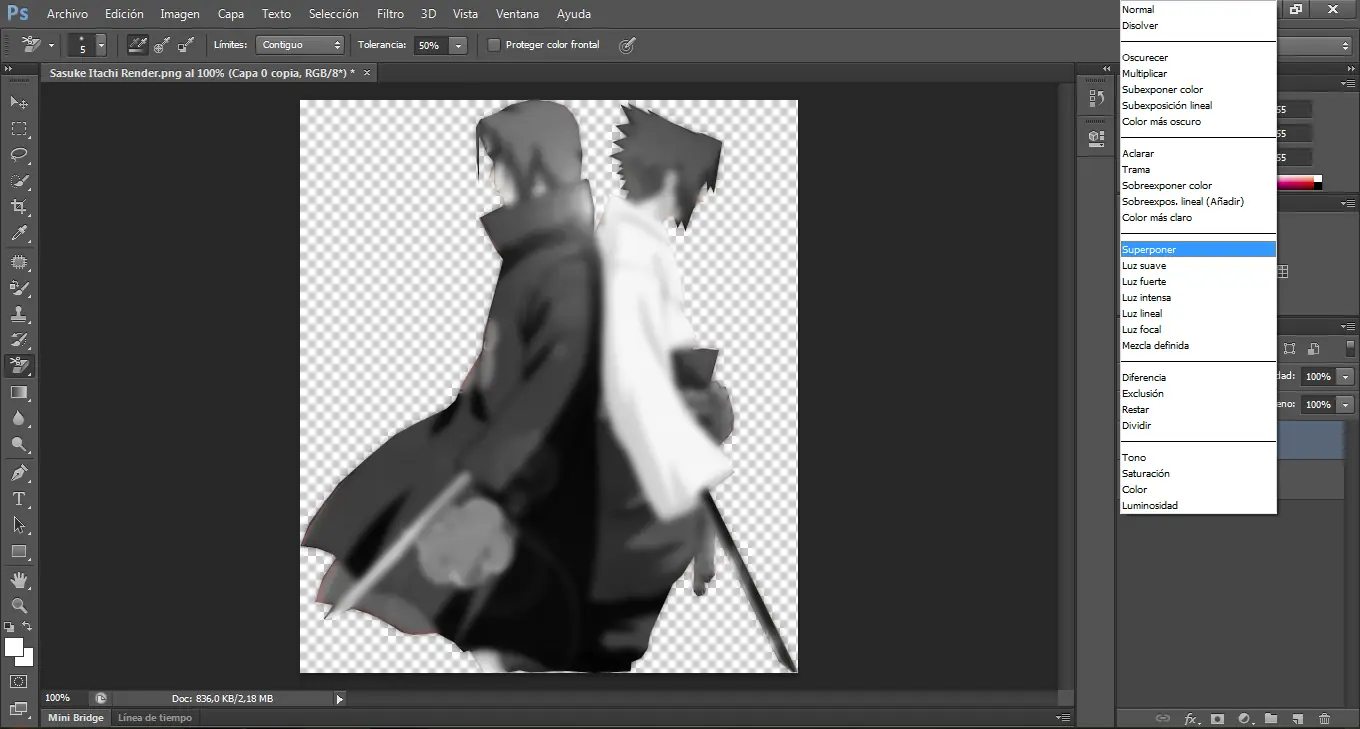Set the background color swatch

[x=27, y=659]
